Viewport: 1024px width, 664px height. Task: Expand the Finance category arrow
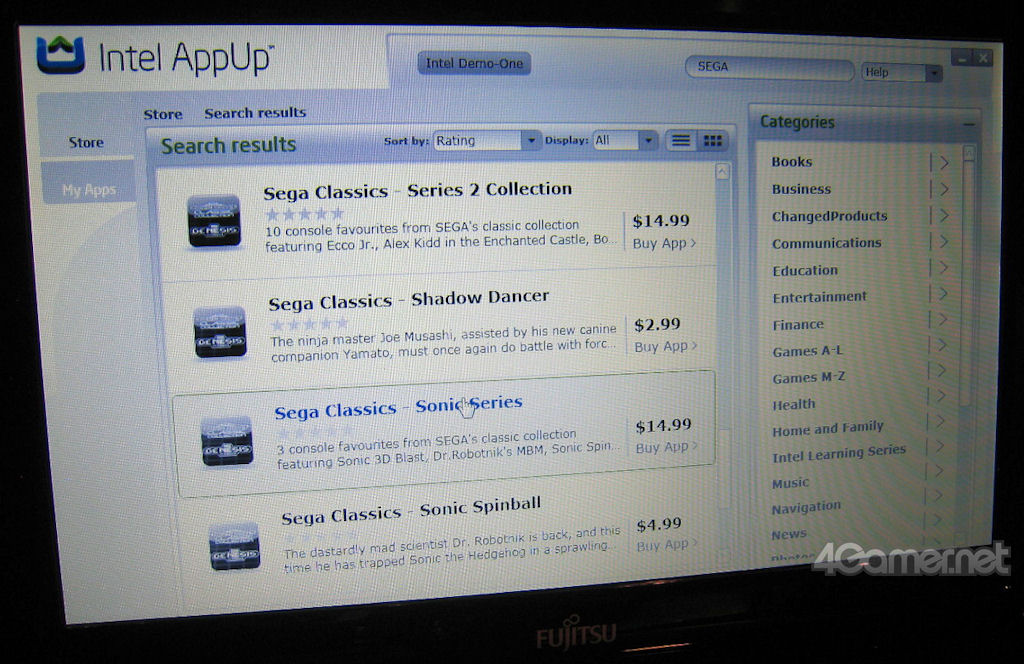tap(942, 320)
